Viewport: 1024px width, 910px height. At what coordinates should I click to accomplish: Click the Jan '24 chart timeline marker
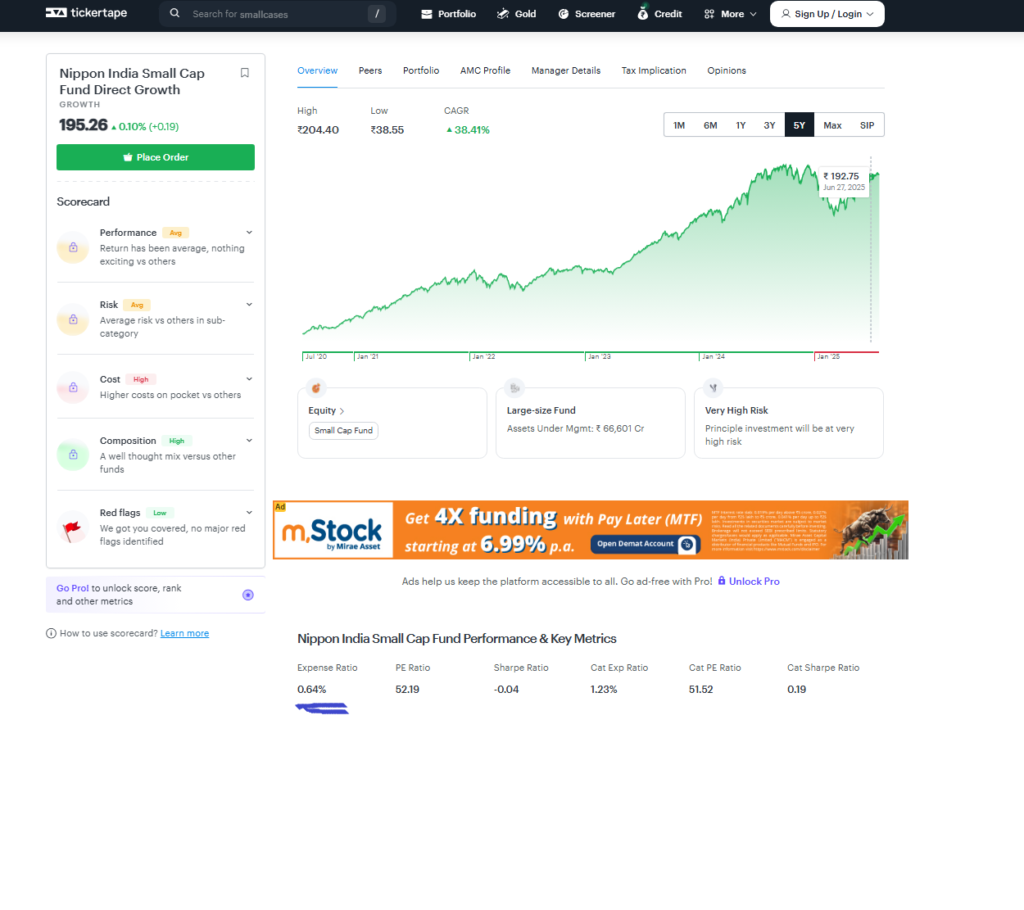tap(713, 357)
